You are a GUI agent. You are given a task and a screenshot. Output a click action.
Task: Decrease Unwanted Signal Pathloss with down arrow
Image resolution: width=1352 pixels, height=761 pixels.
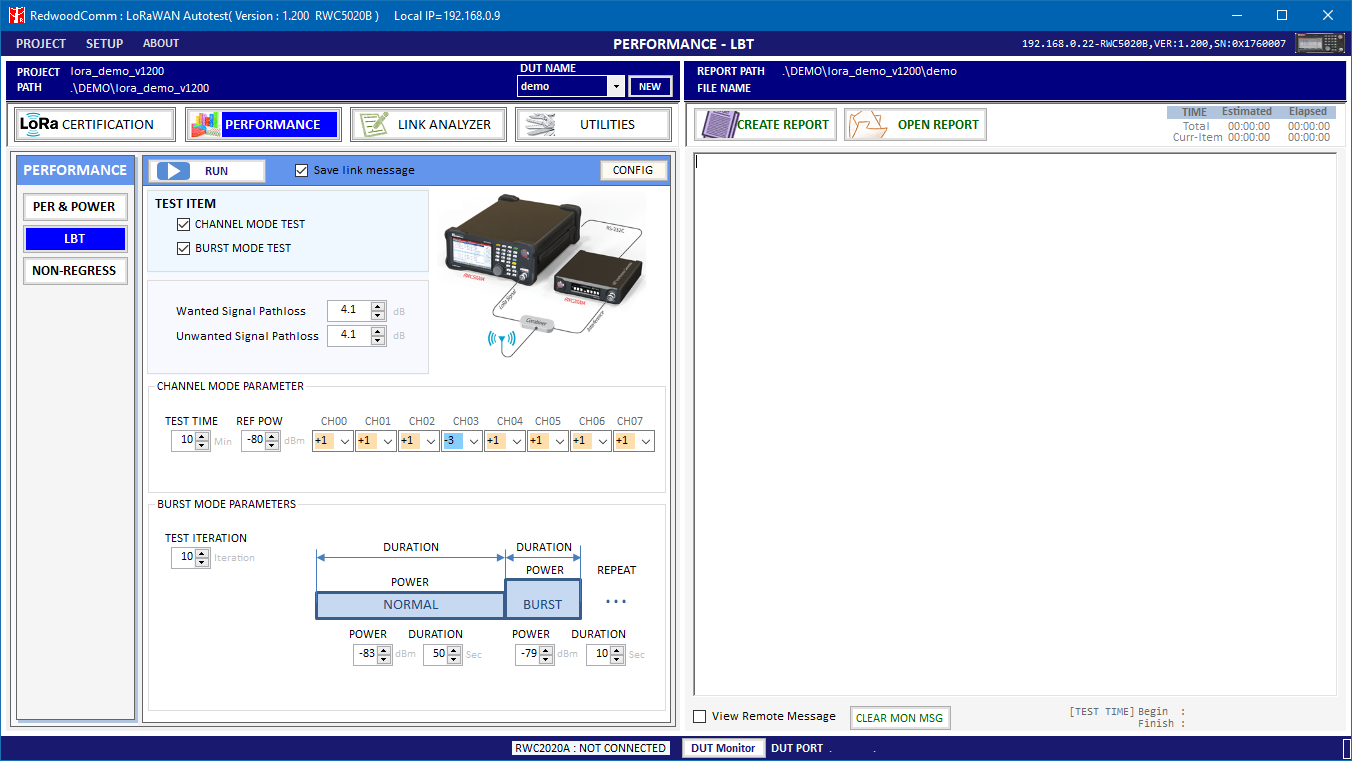tap(378, 340)
